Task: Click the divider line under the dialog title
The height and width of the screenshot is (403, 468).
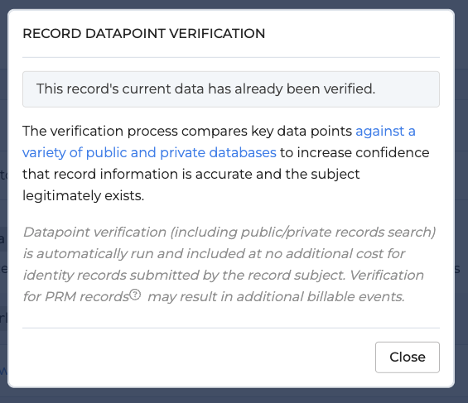Action: point(231,57)
